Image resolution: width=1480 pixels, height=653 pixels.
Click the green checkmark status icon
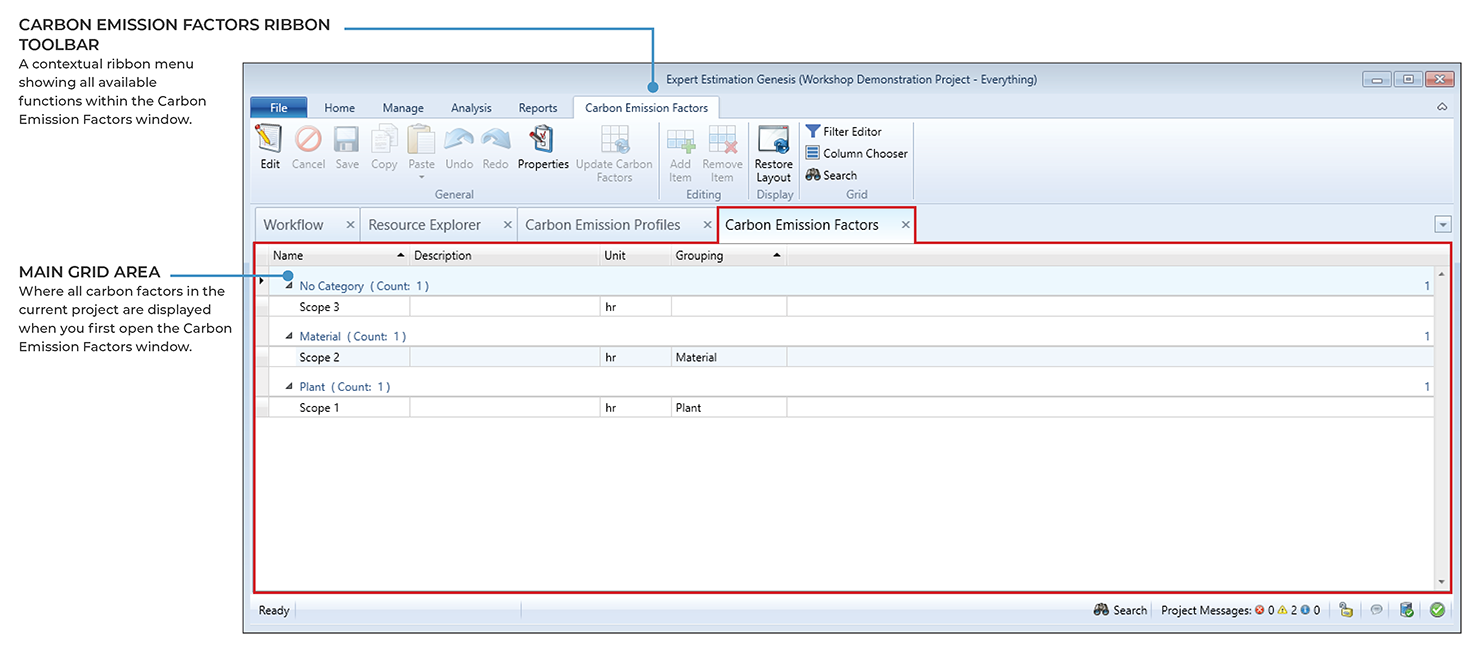click(x=1437, y=610)
